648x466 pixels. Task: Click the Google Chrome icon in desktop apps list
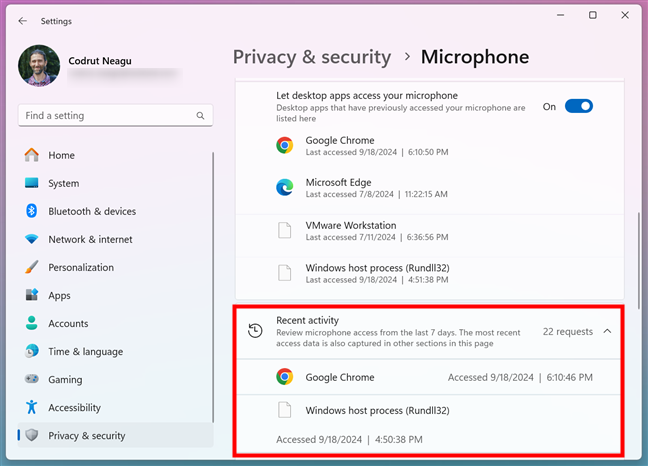pyautogui.click(x=285, y=146)
